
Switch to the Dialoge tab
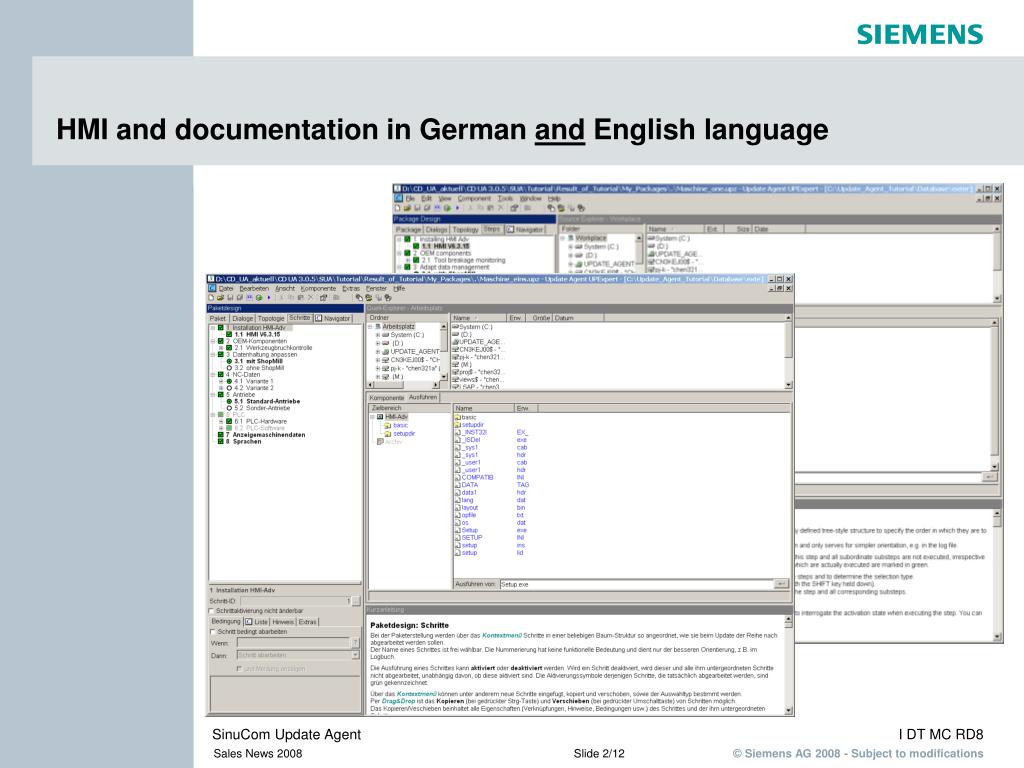[x=242, y=319]
